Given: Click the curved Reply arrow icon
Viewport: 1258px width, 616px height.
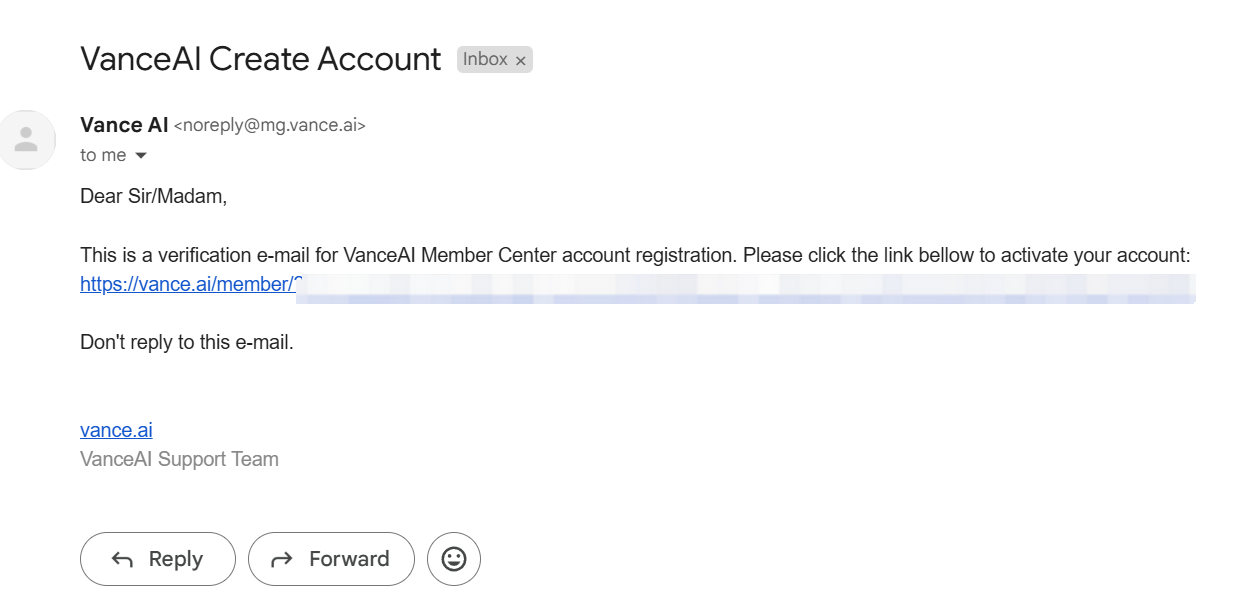Looking at the screenshot, I should 122,560.
